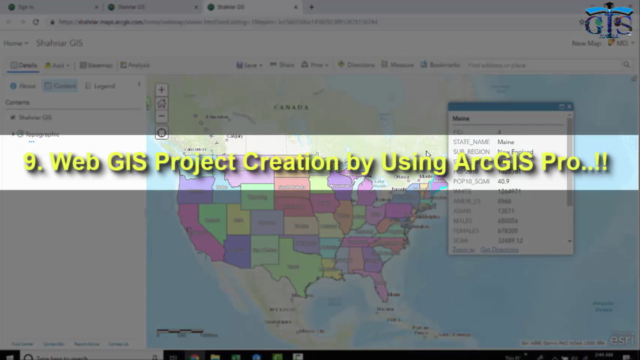Image resolution: width=640 pixels, height=360 pixels.
Task: Maximize the Maine popup window
Action: 562,107
